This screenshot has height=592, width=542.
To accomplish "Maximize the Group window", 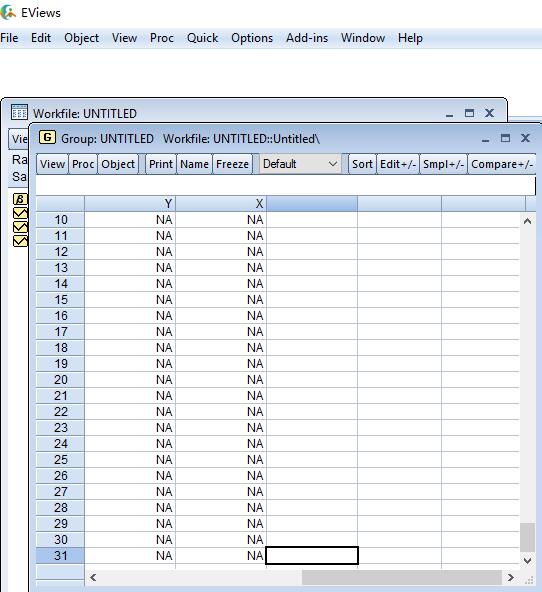I will click(505, 138).
